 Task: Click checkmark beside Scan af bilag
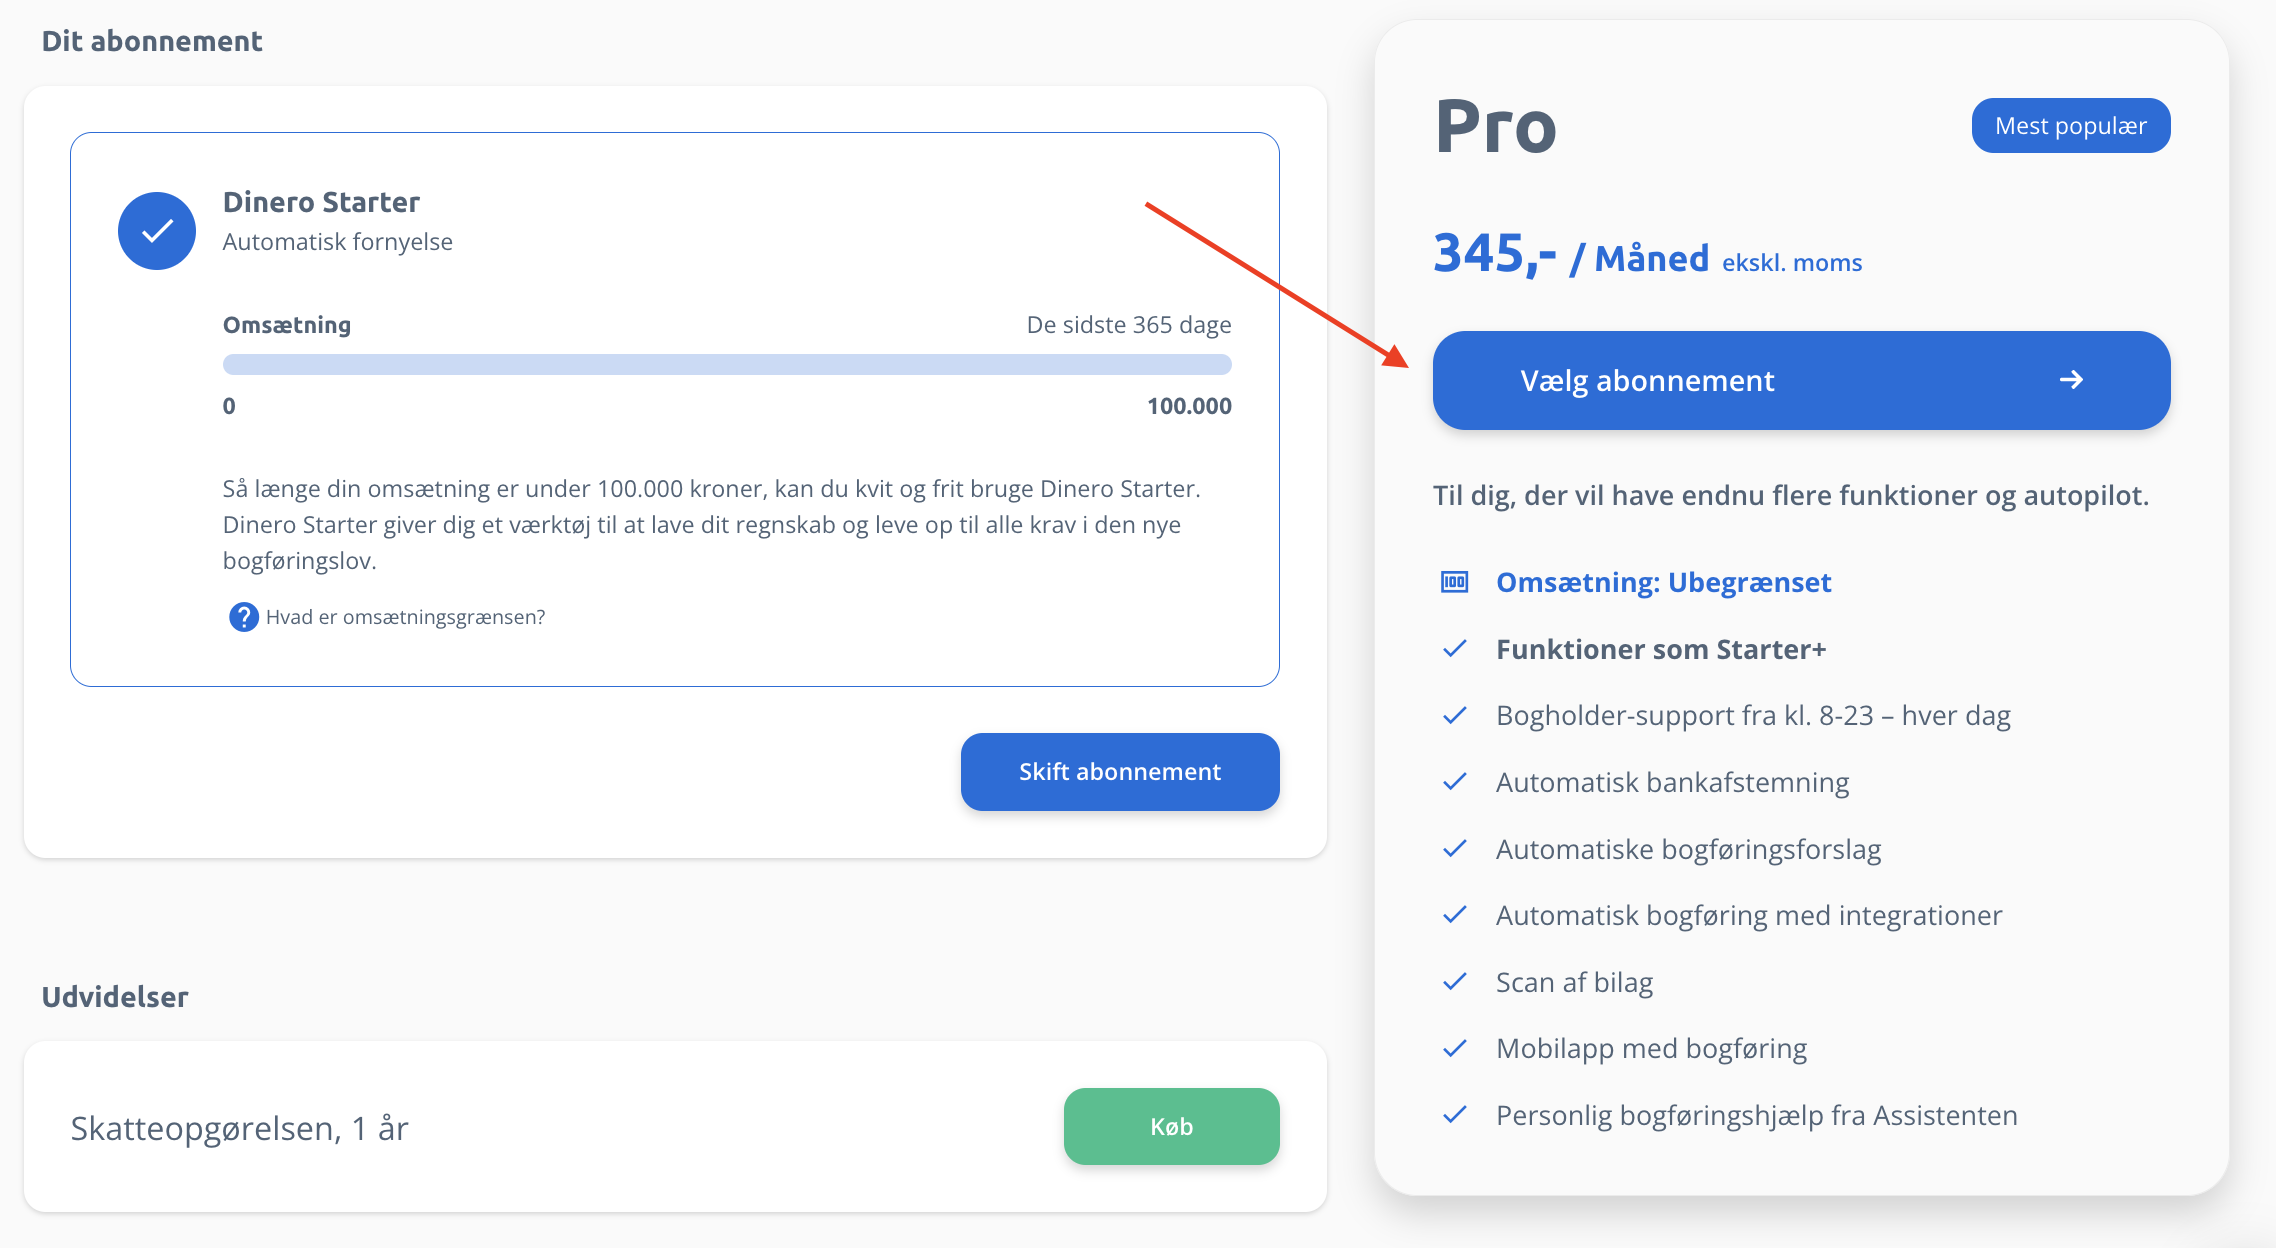1455,982
